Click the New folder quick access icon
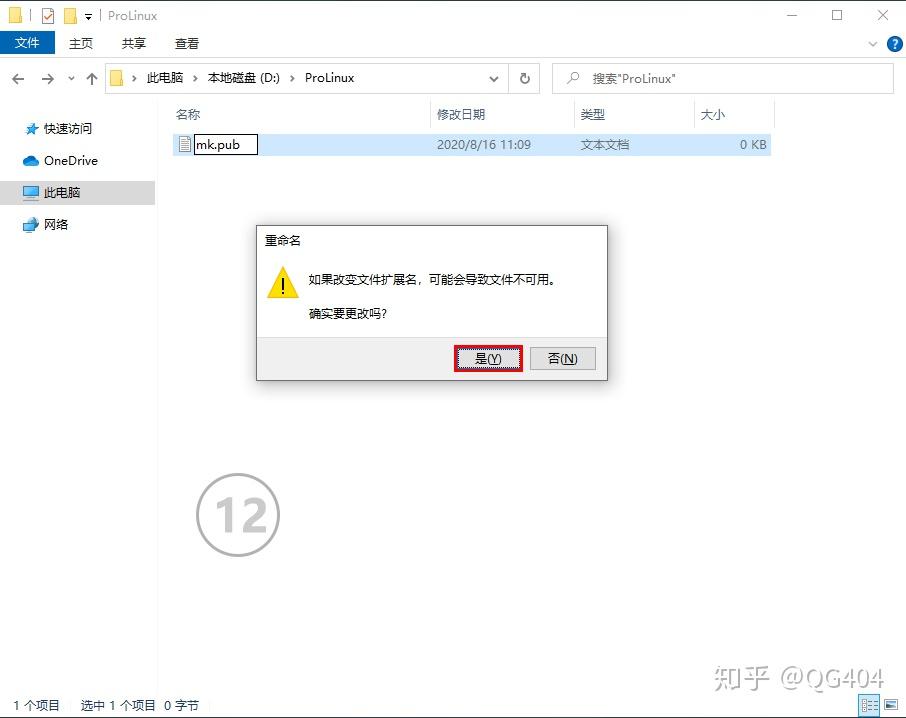 pyautogui.click(x=70, y=16)
